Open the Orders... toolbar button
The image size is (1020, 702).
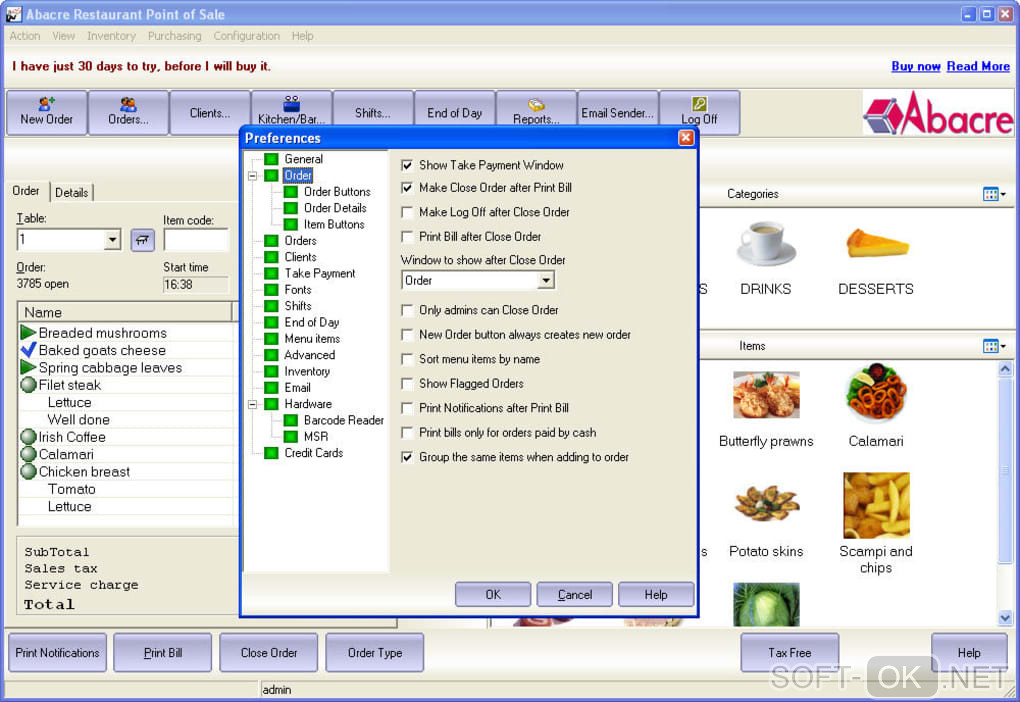point(128,113)
